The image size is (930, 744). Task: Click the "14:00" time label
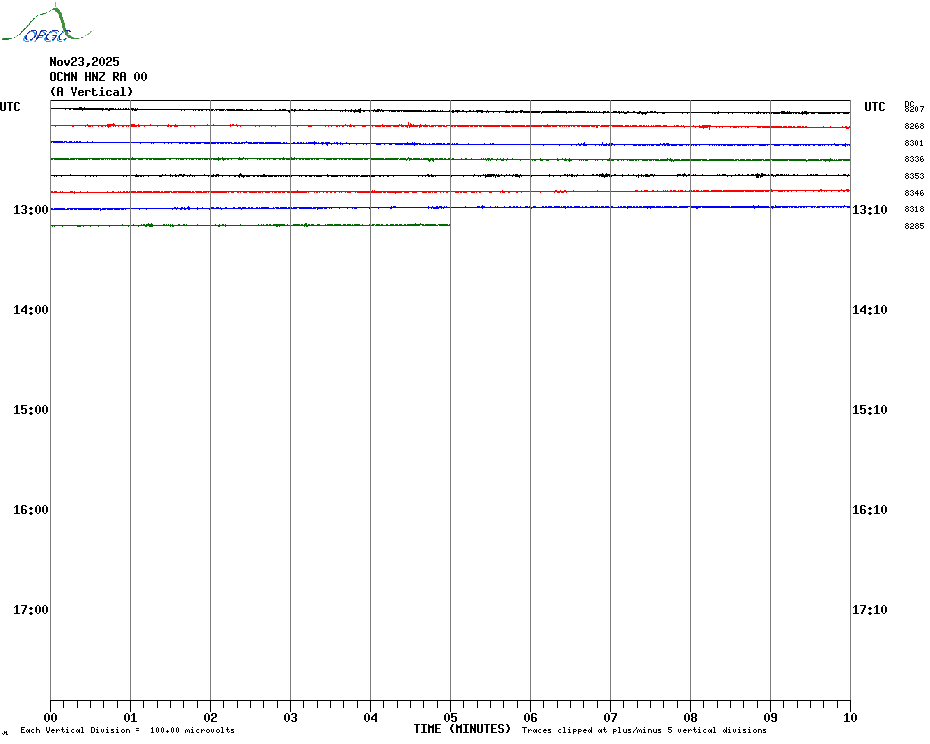[31, 310]
